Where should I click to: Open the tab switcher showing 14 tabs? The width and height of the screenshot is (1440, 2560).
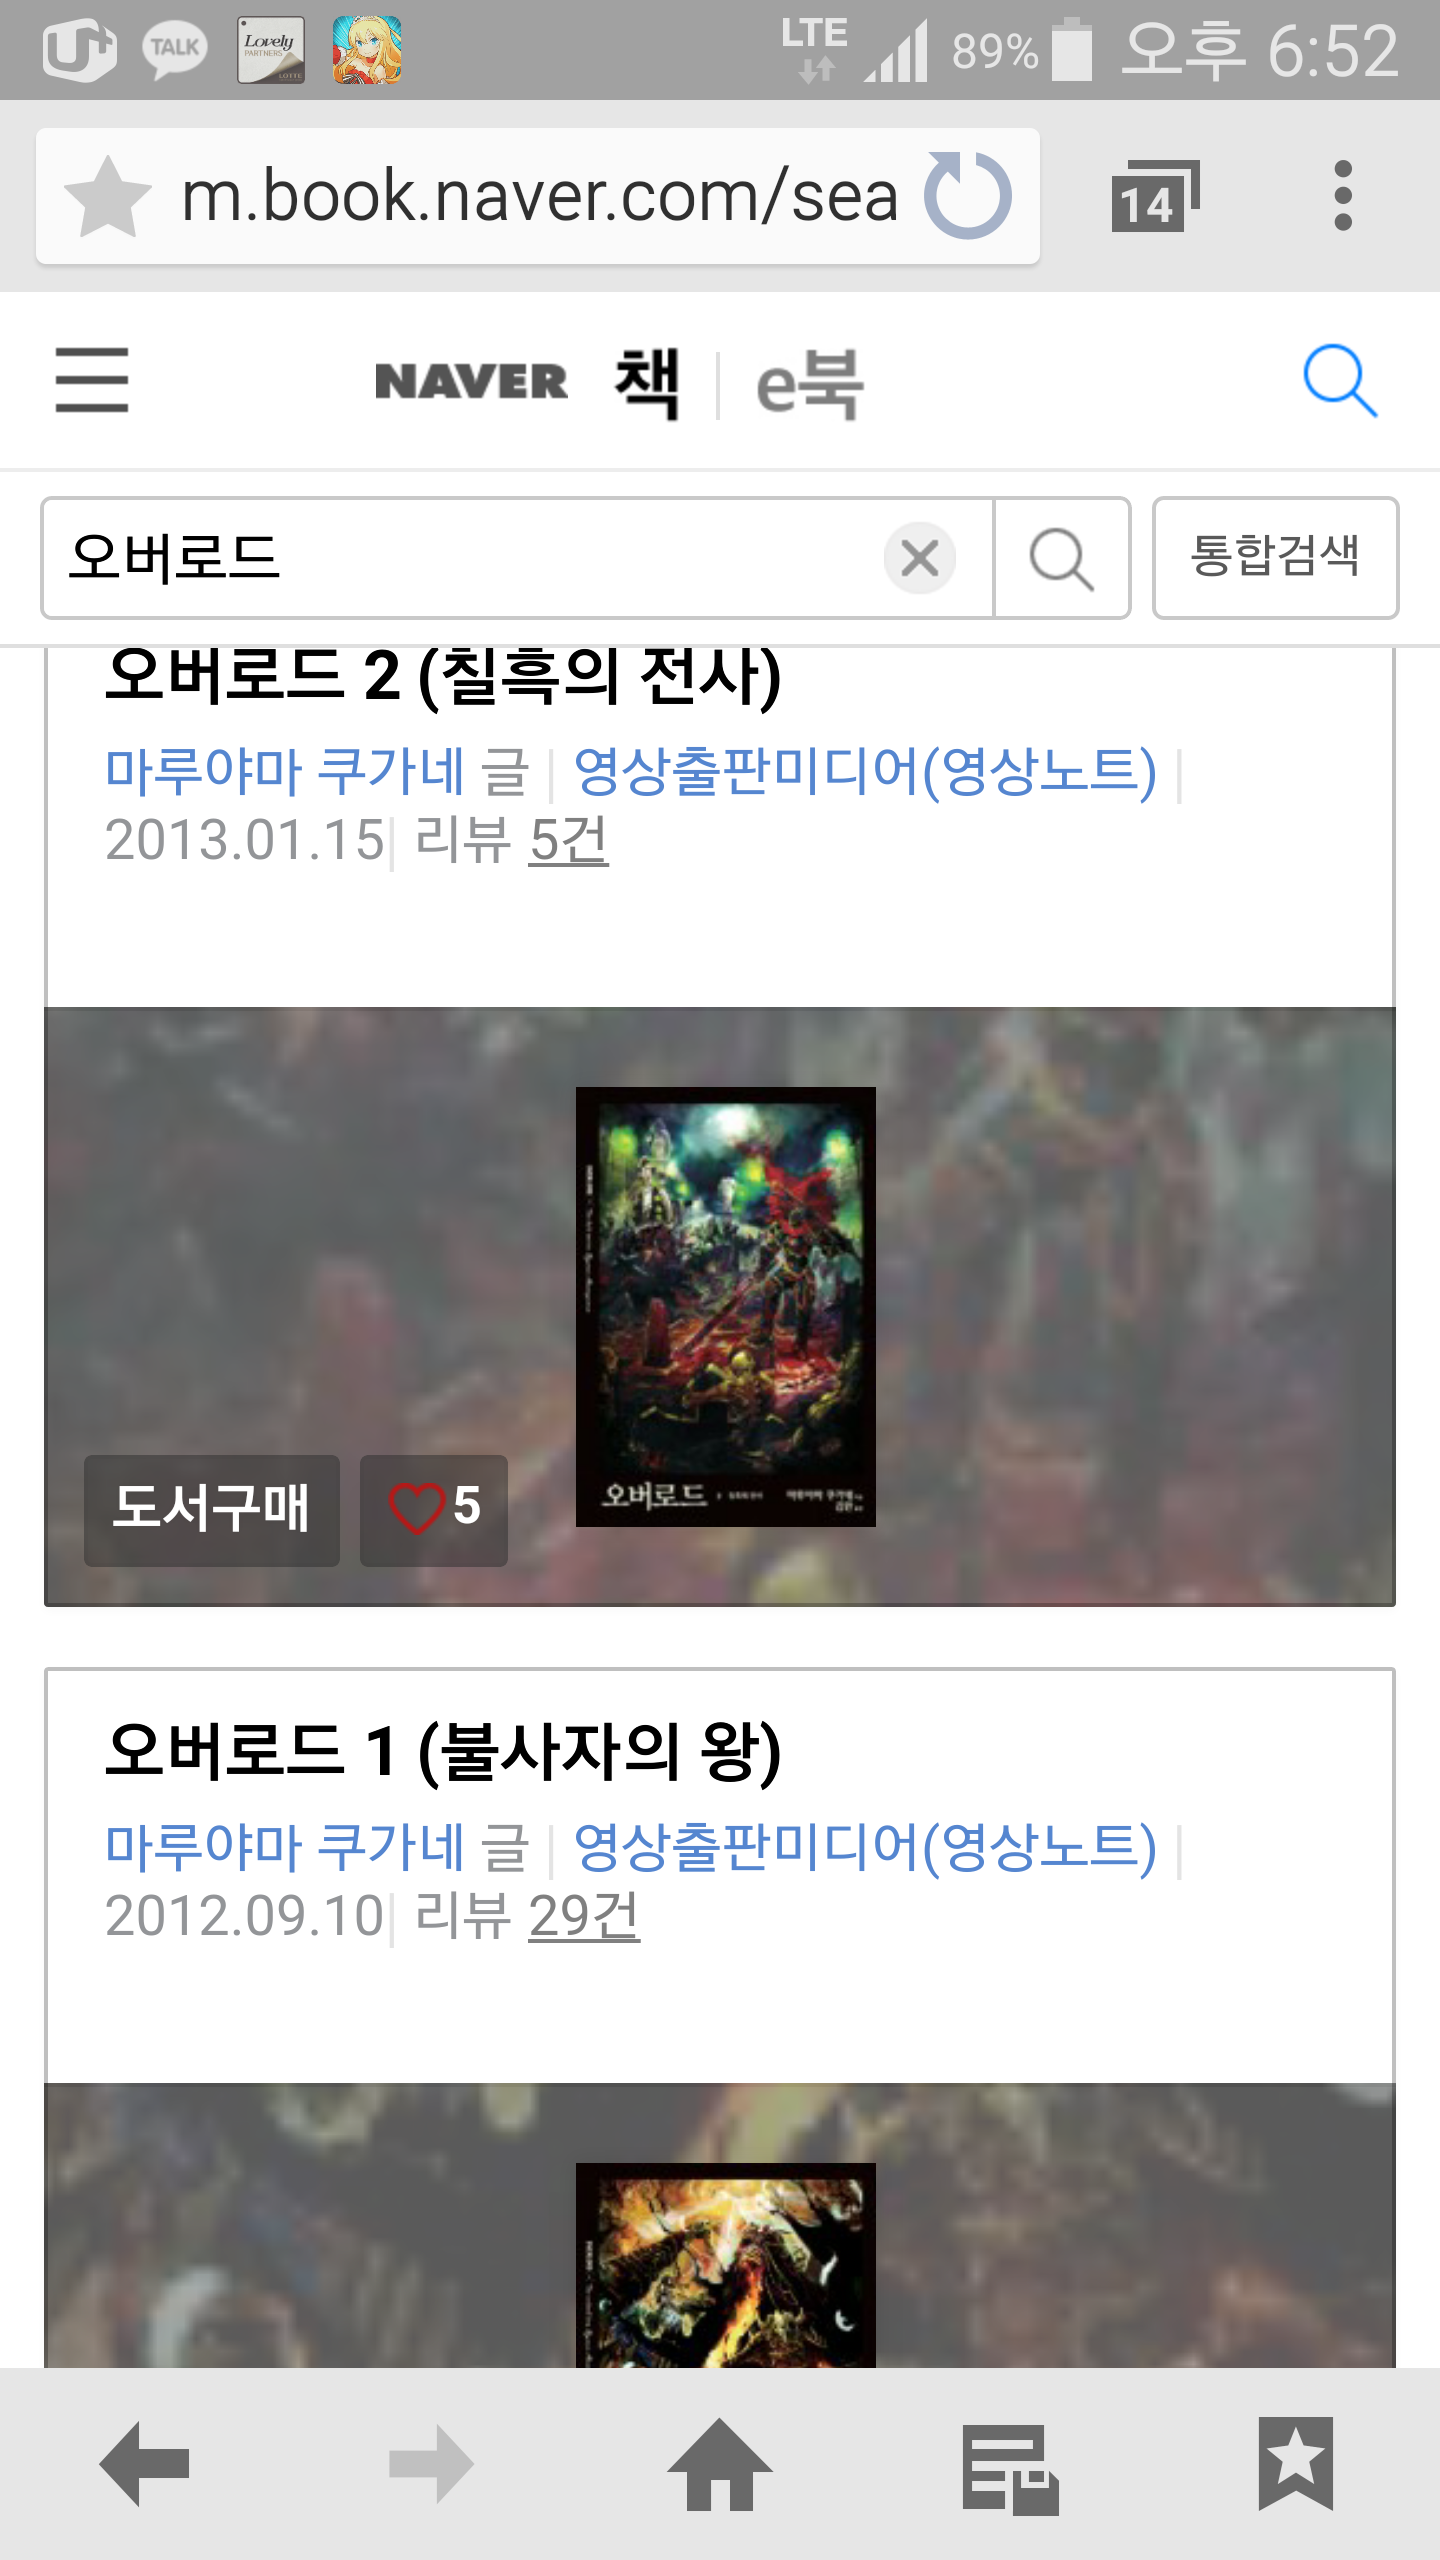(1155, 196)
